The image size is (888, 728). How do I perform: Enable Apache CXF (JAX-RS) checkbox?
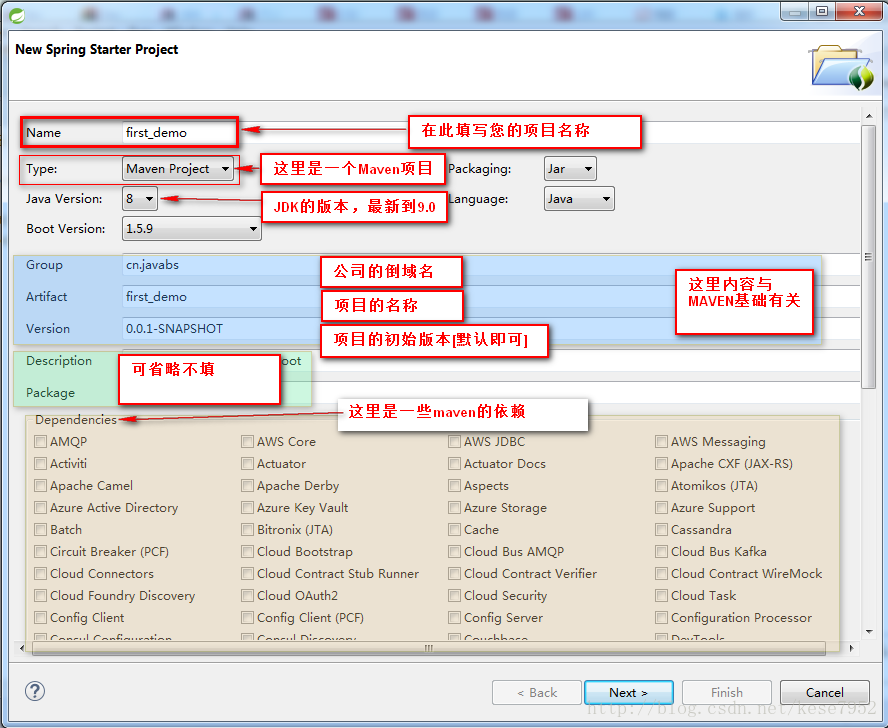(x=661, y=463)
